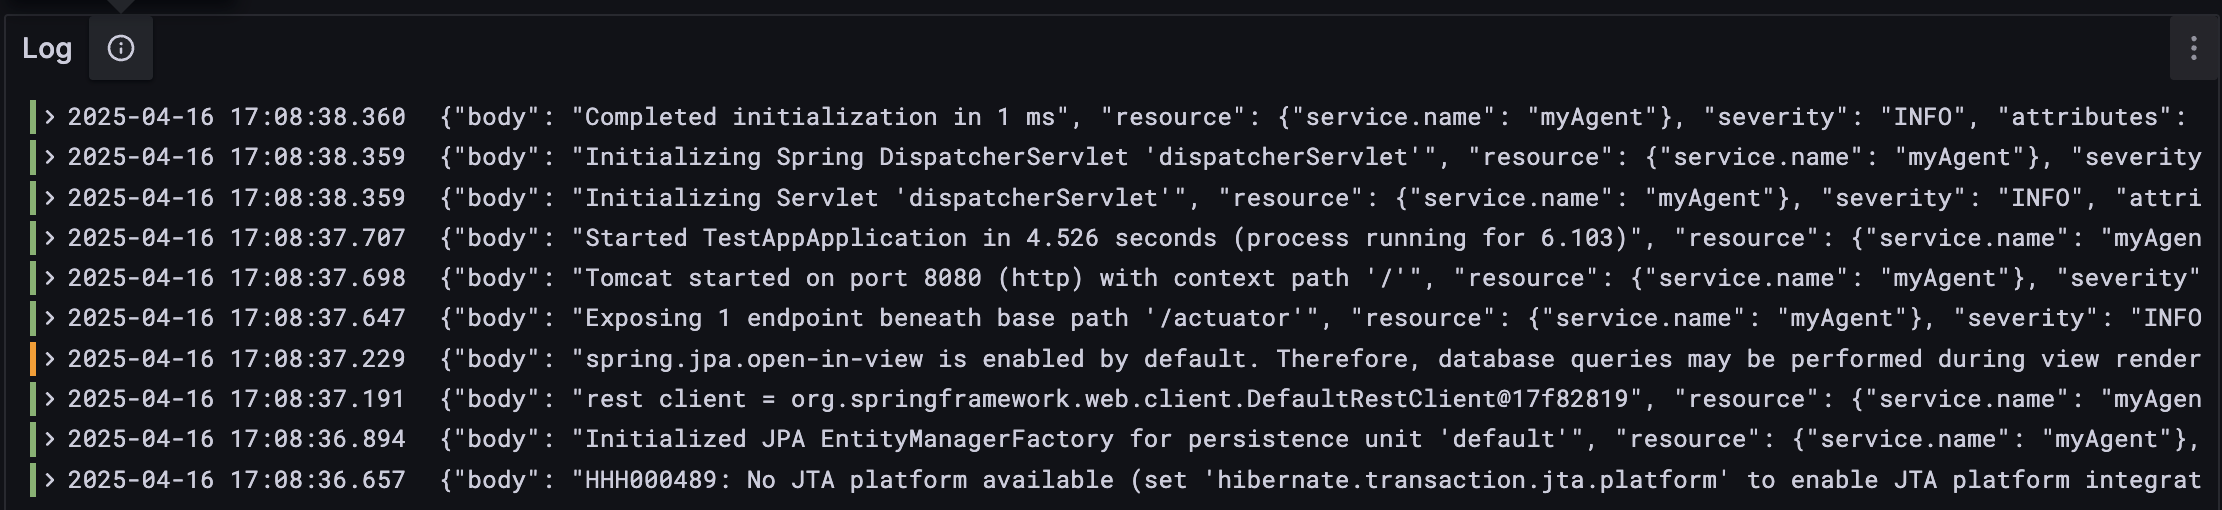Open the panel three-dot menu

(2193, 48)
